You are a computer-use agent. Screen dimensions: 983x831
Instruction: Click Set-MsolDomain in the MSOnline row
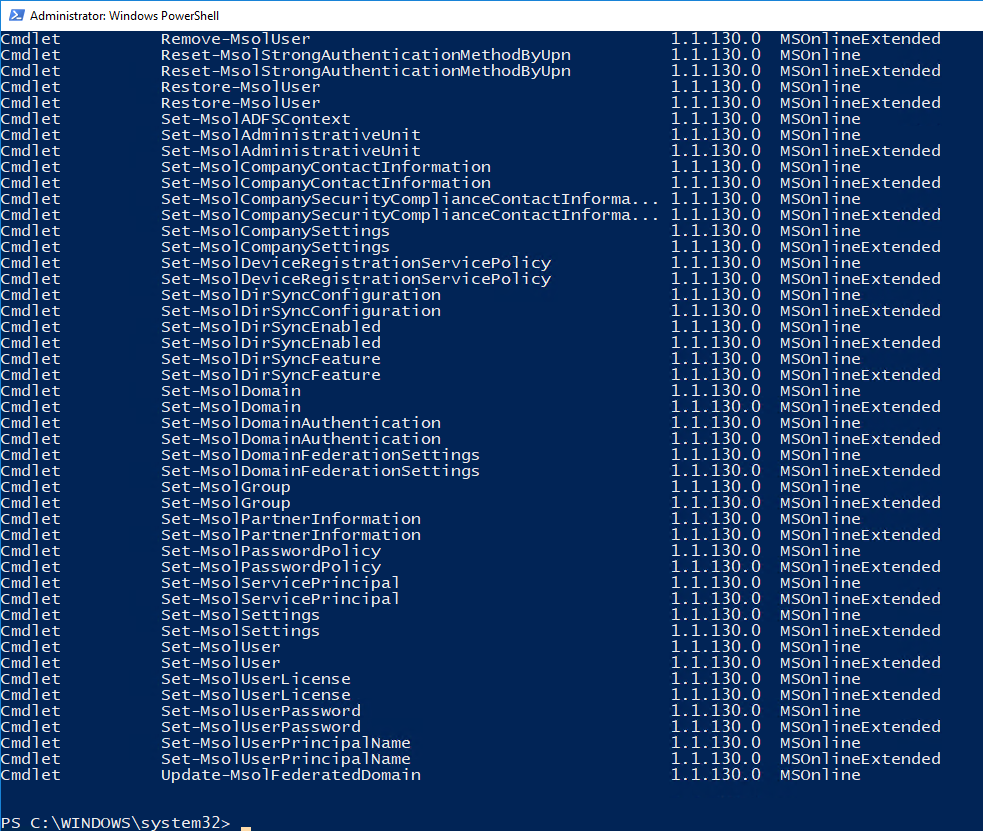click(x=230, y=391)
